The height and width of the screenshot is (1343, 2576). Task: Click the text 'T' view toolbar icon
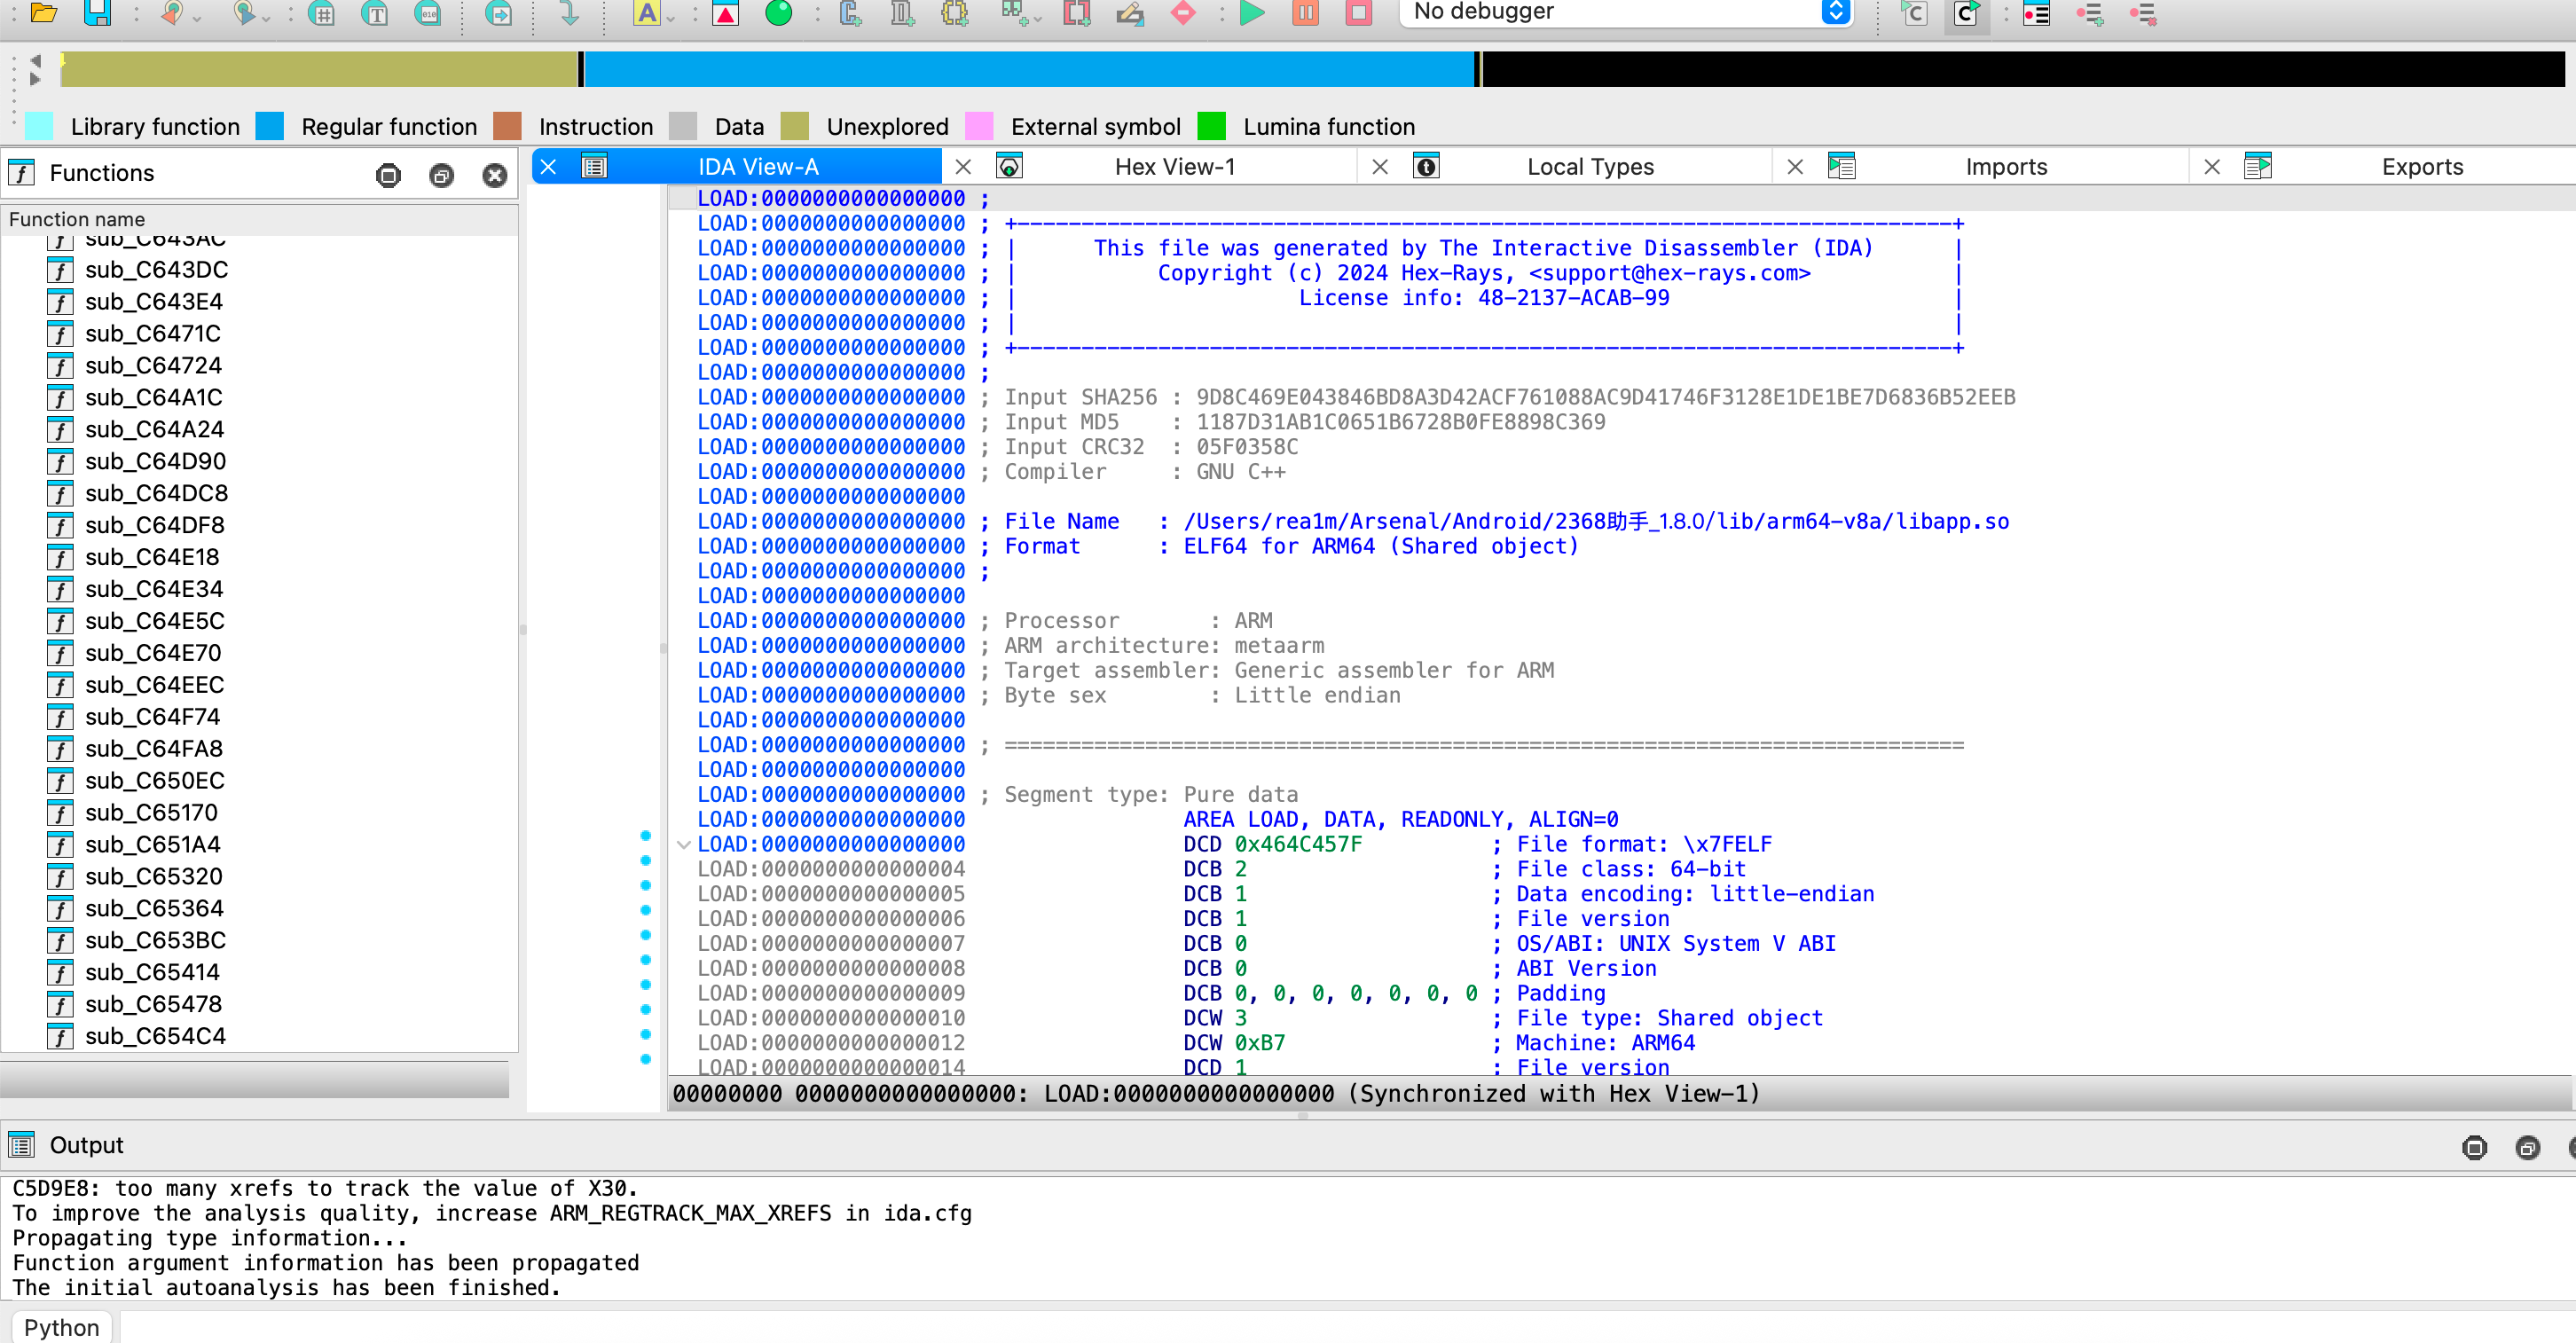click(x=375, y=13)
